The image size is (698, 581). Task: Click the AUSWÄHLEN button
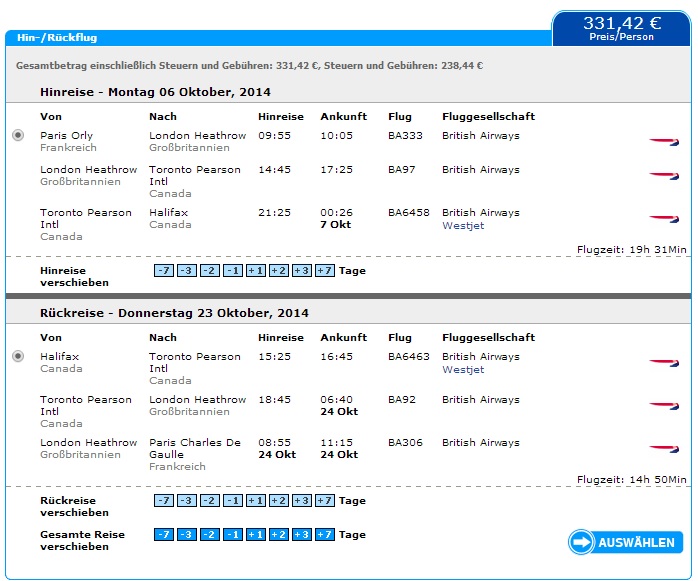coord(625,542)
